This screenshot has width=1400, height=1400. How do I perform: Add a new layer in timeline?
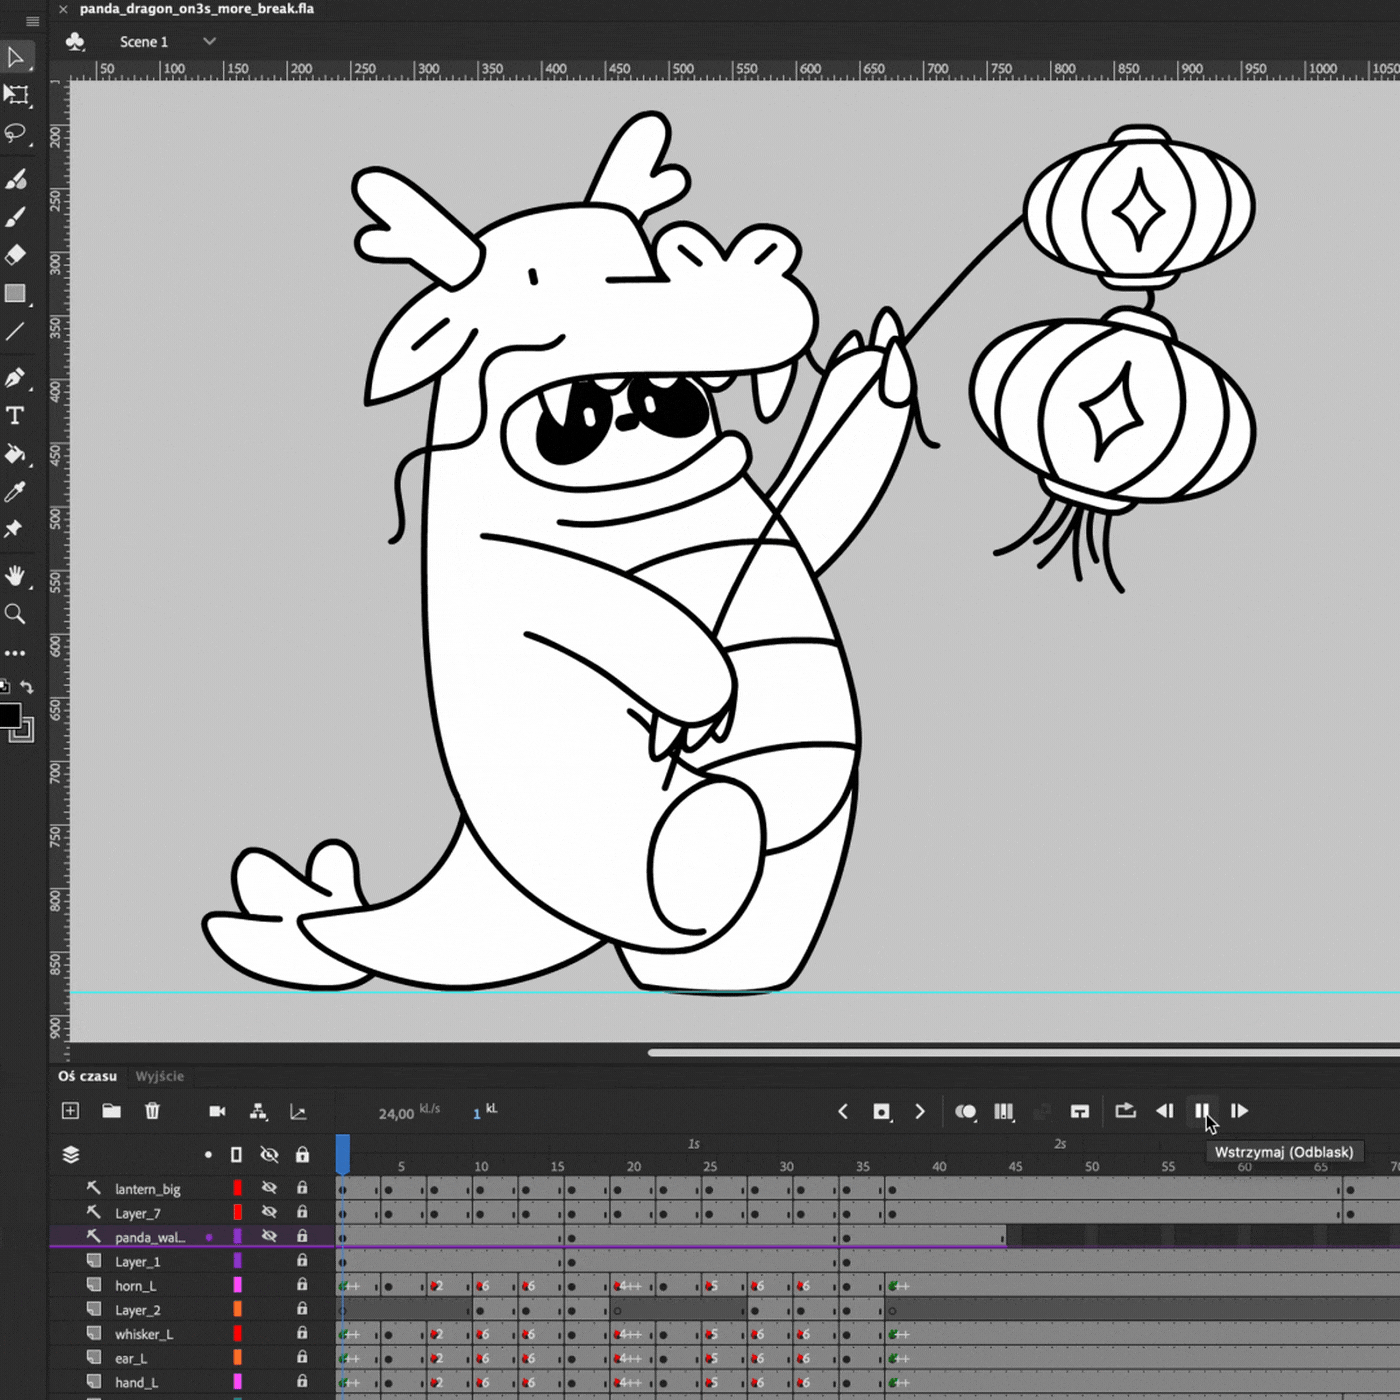70,1111
